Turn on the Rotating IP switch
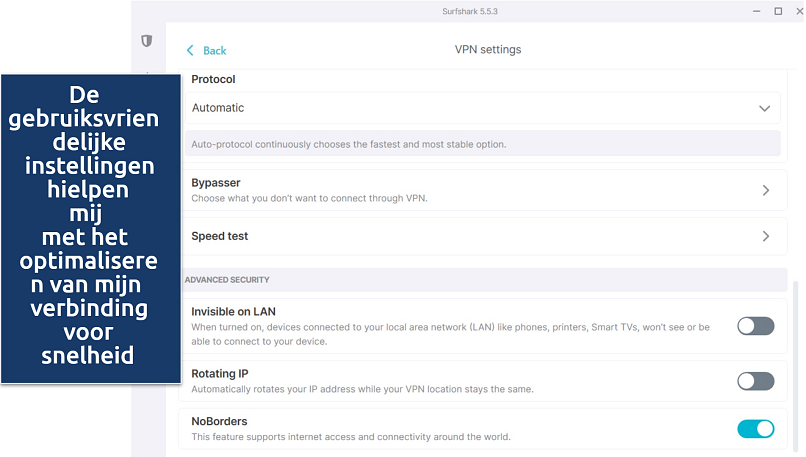Image resolution: width=806 pixels, height=457 pixels. pyautogui.click(x=755, y=381)
